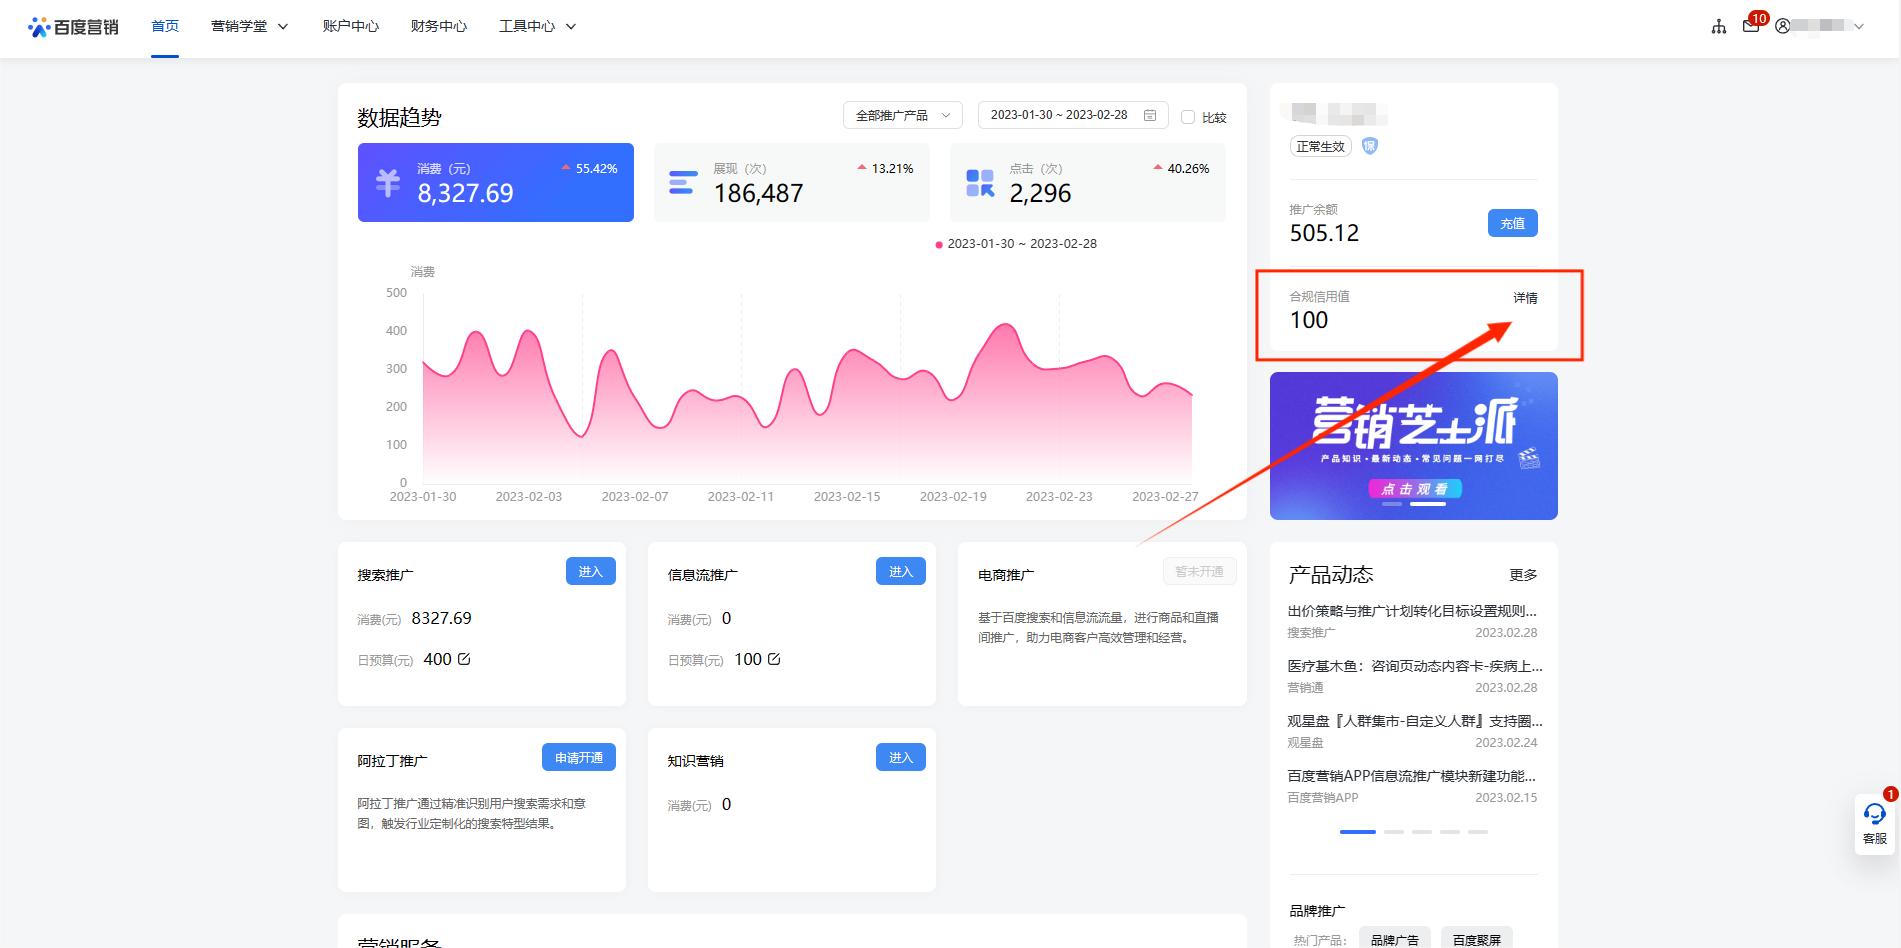Expand the account name dropdown arrow
The width and height of the screenshot is (1901, 948).
tap(1858, 27)
